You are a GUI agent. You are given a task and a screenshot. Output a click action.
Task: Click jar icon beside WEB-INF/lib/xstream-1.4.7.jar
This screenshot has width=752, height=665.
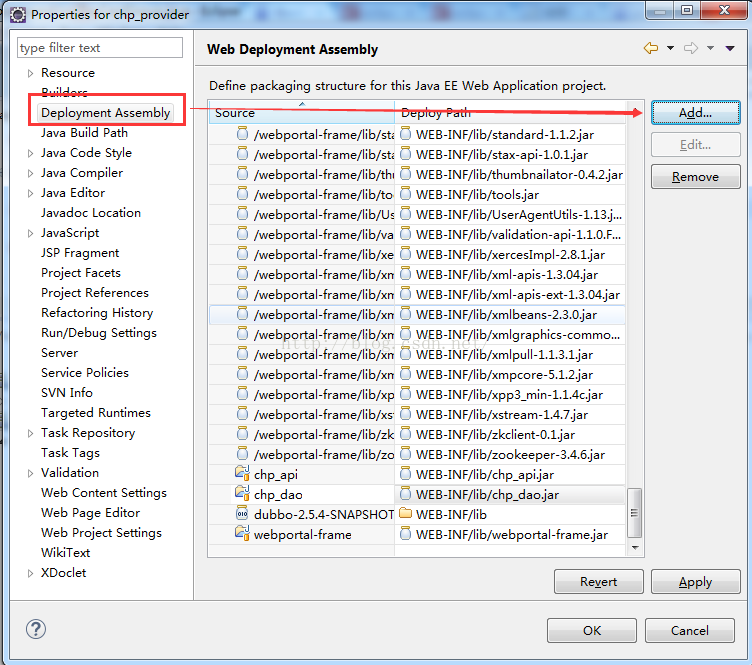click(405, 414)
